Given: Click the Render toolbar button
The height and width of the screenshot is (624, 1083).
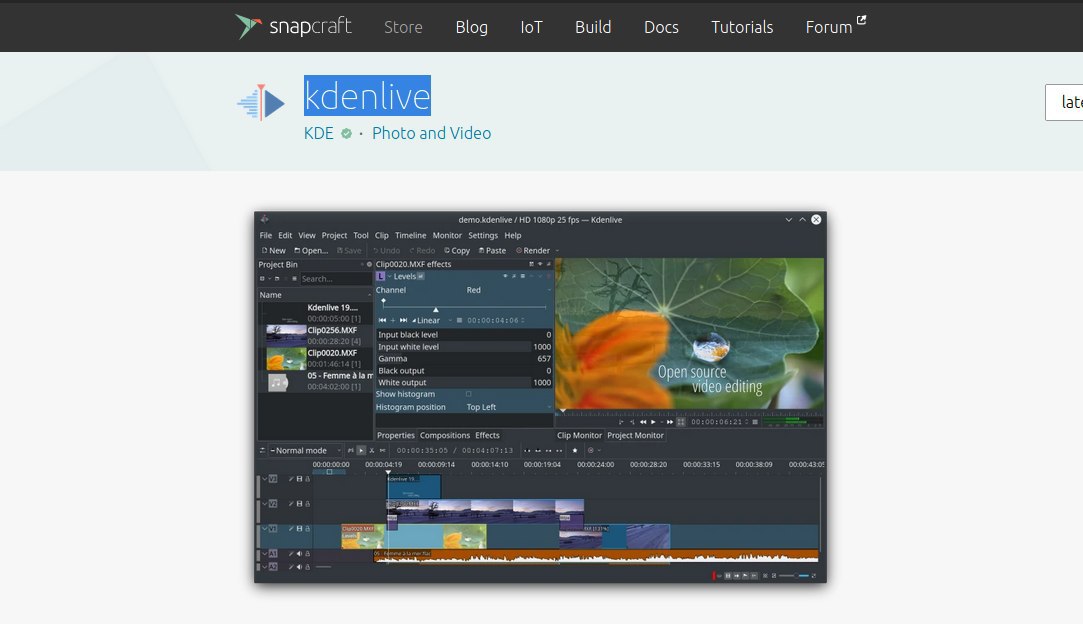Looking at the screenshot, I should point(533,251).
